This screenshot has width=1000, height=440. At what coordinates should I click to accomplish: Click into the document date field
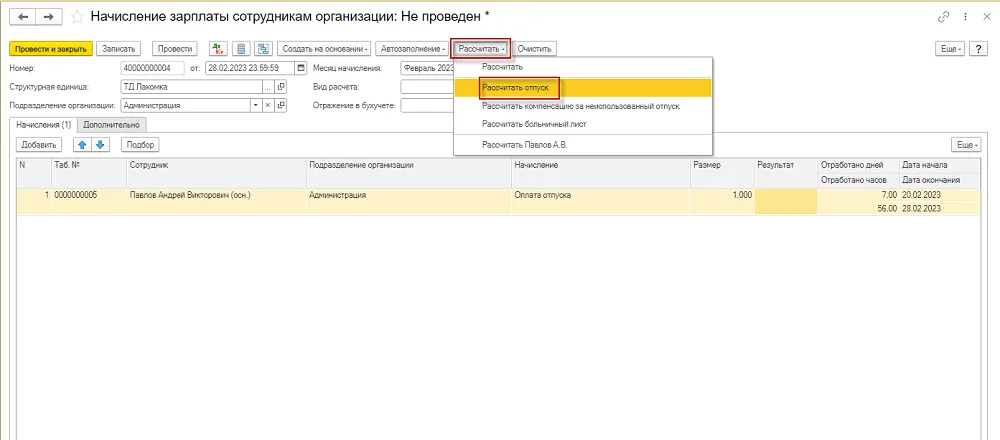[250, 68]
